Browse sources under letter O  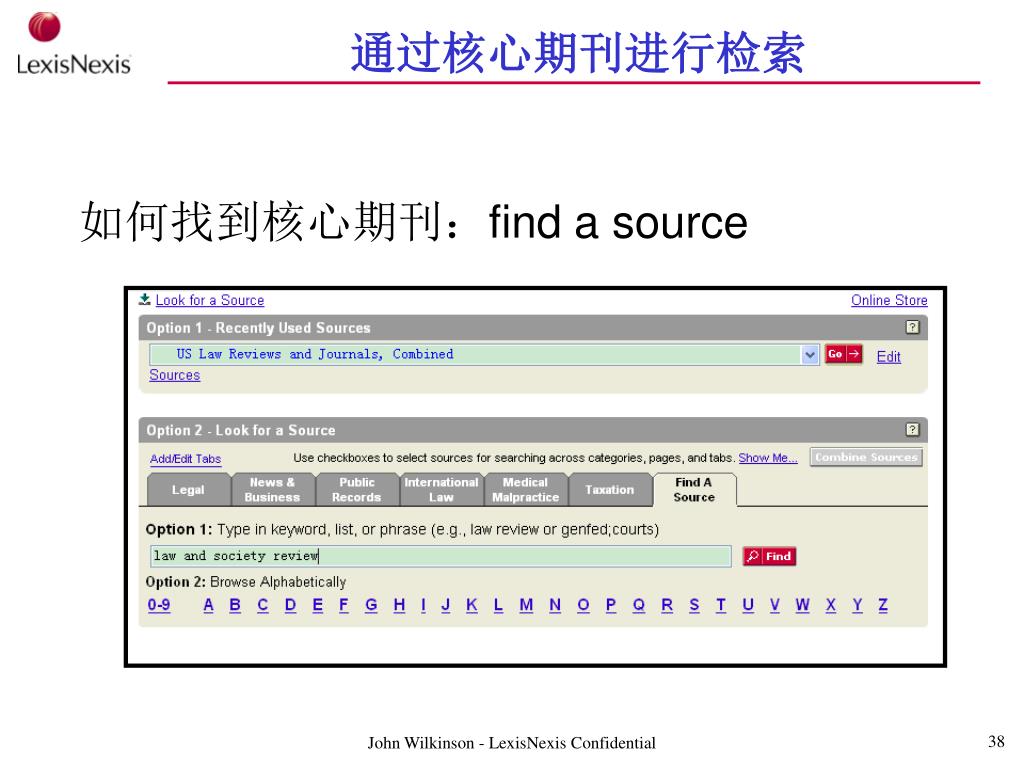pos(583,605)
